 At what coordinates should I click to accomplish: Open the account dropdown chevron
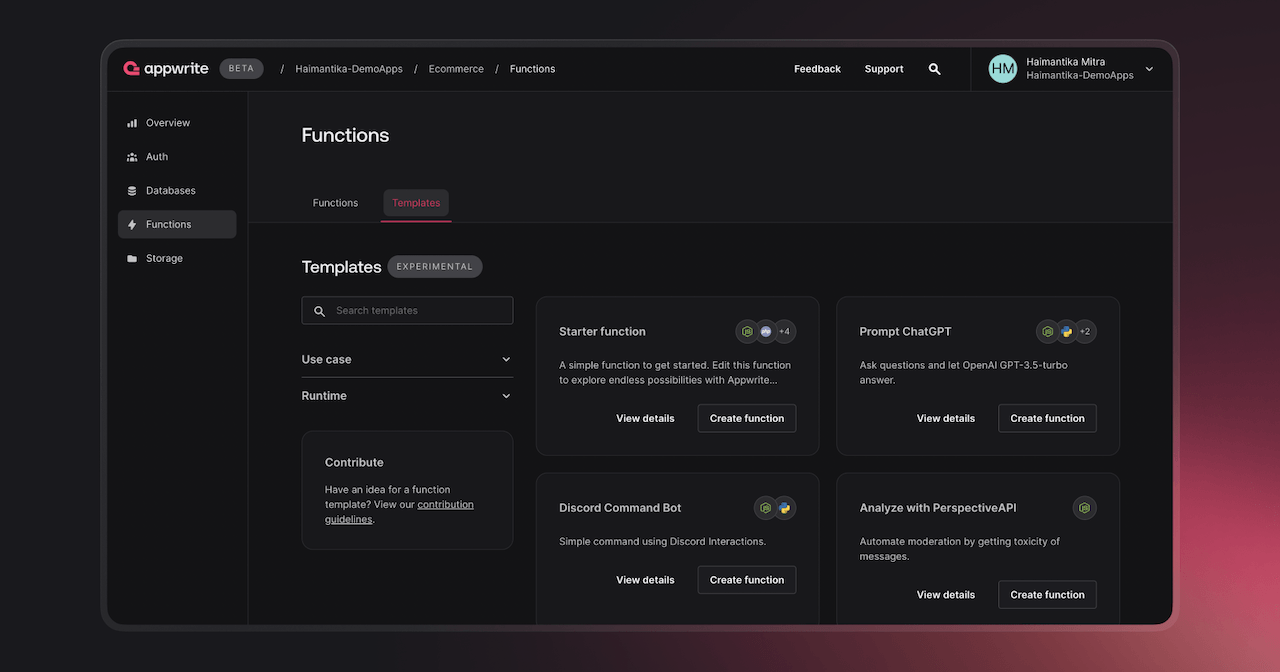point(1149,69)
